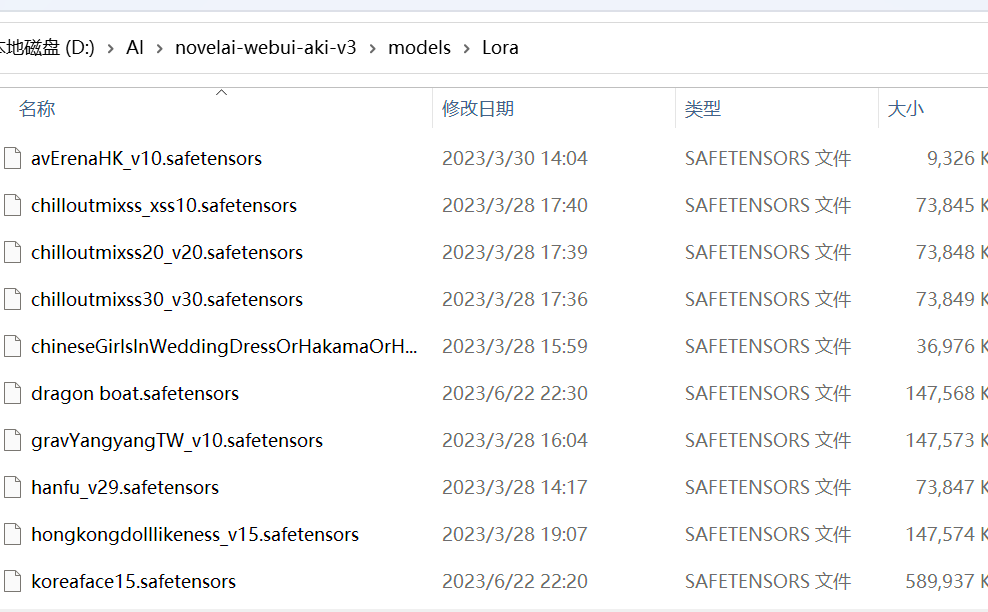Sort by 名称 column header

37,108
